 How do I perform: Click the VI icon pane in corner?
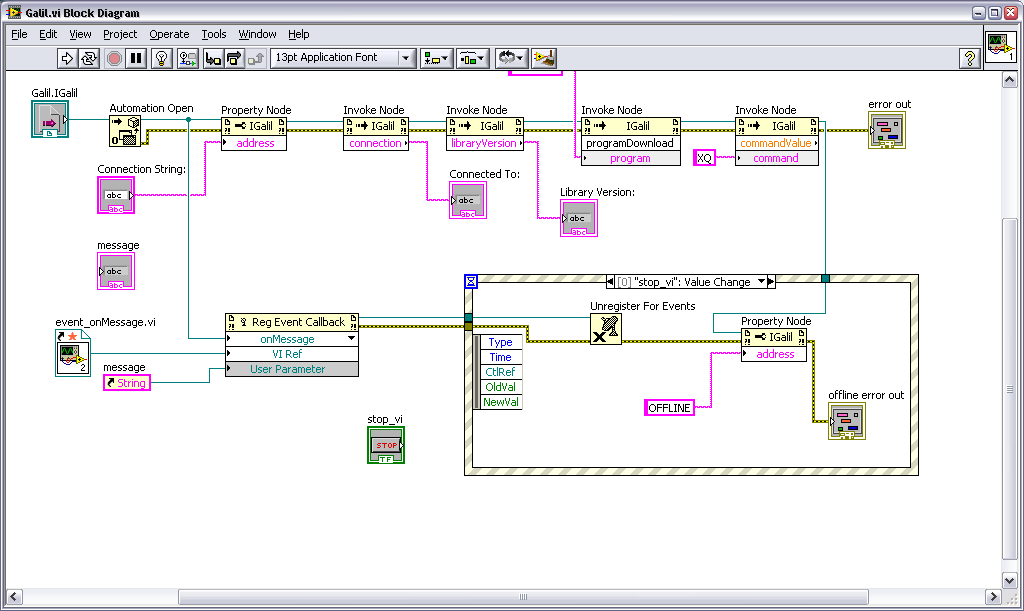[1000, 47]
